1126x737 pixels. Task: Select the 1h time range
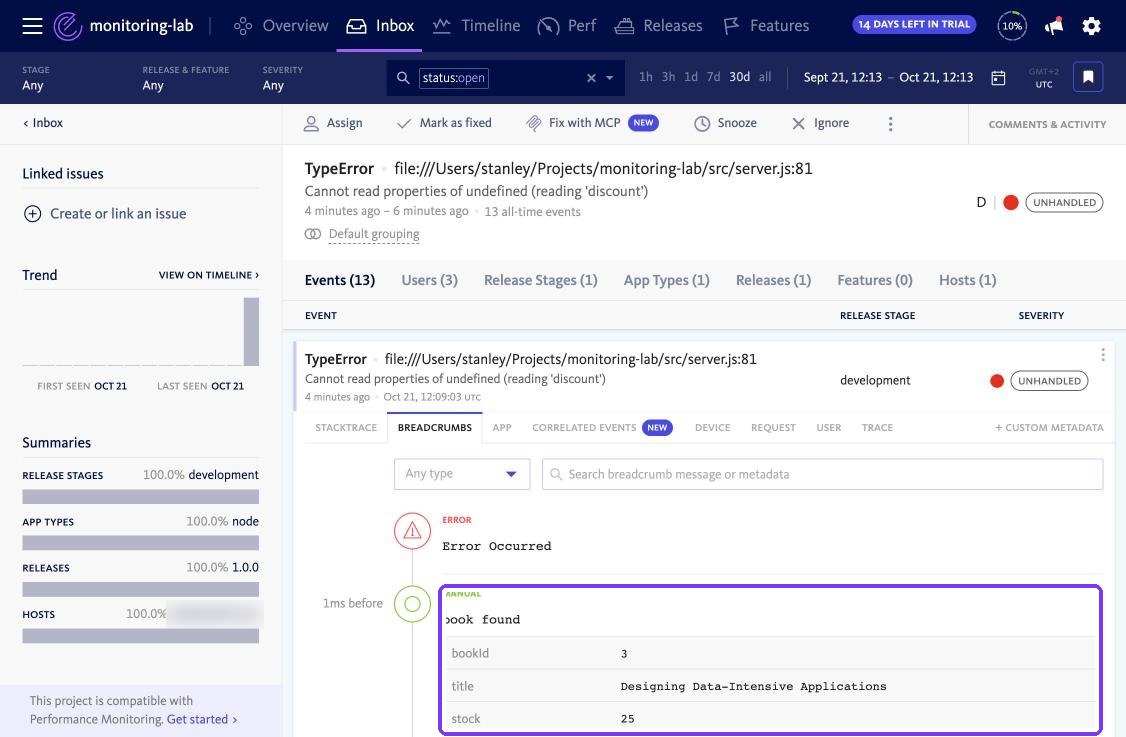tap(646, 77)
